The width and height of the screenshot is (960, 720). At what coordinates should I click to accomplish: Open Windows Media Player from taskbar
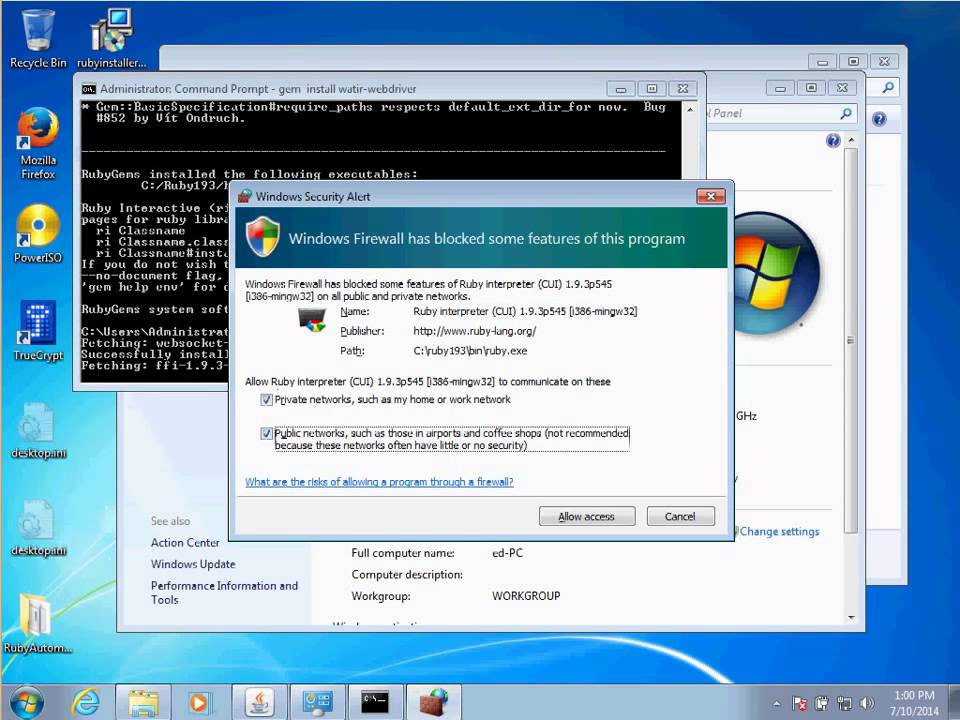tap(199, 702)
